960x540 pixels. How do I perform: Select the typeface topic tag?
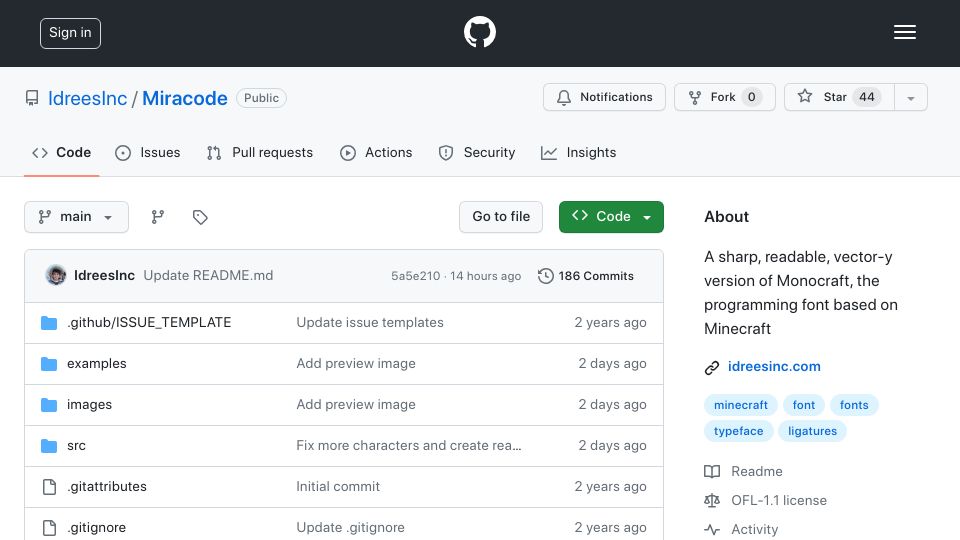[x=738, y=431]
